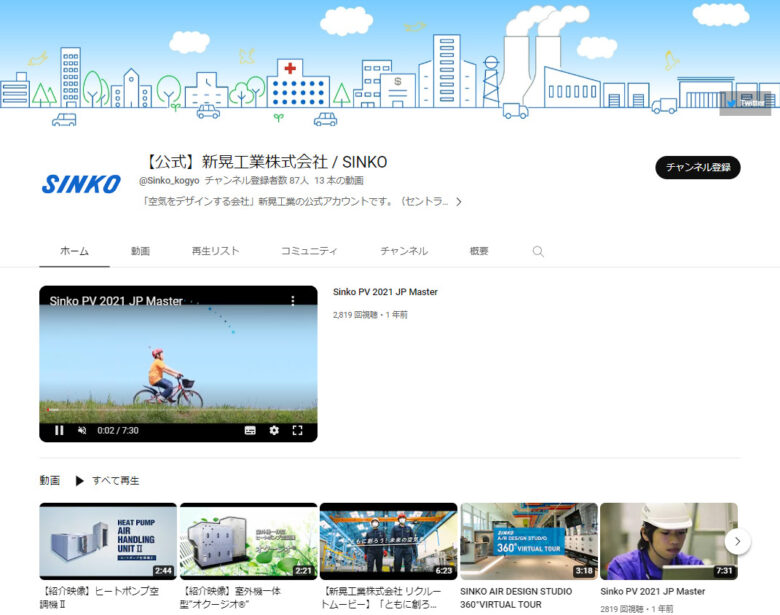780x615 pixels.
Task: Expand the channel description chevron
Action: point(459,202)
